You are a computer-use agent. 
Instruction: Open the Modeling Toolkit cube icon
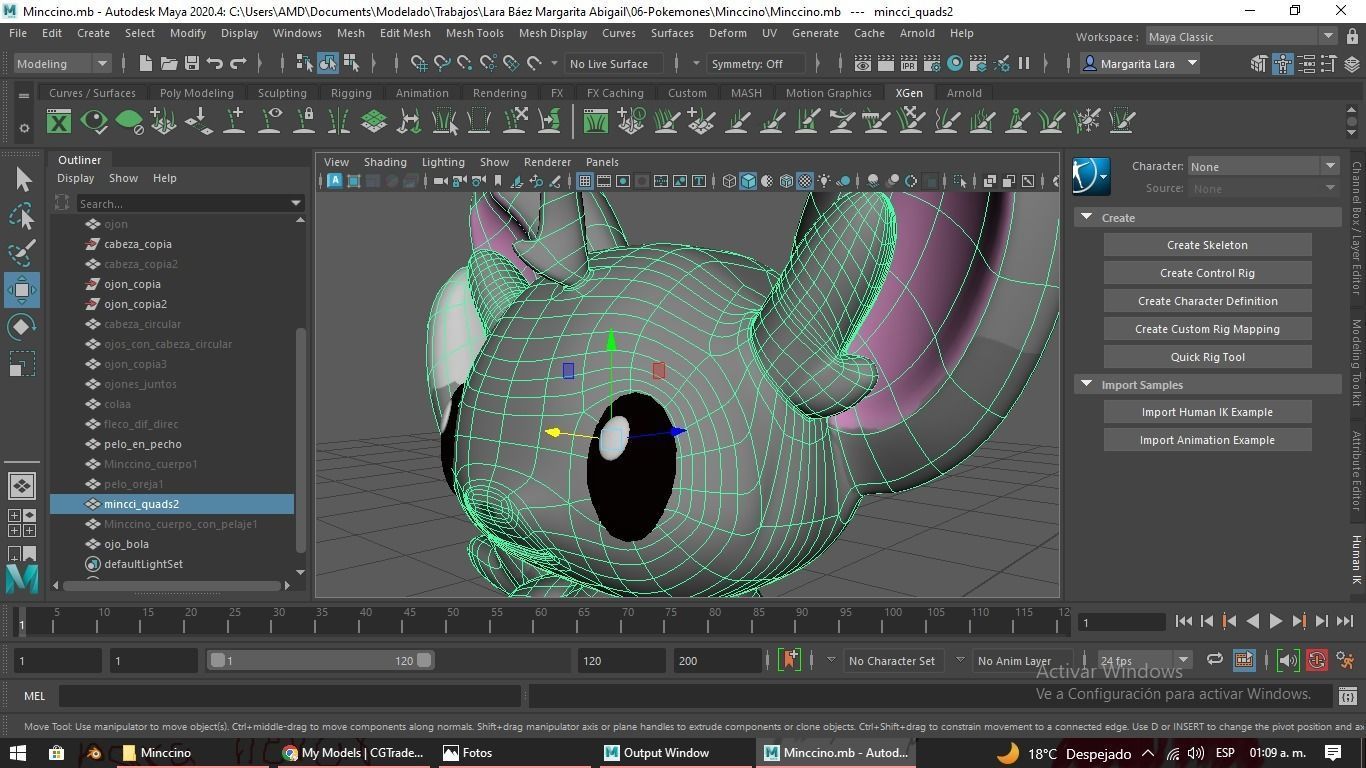(x=1260, y=64)
